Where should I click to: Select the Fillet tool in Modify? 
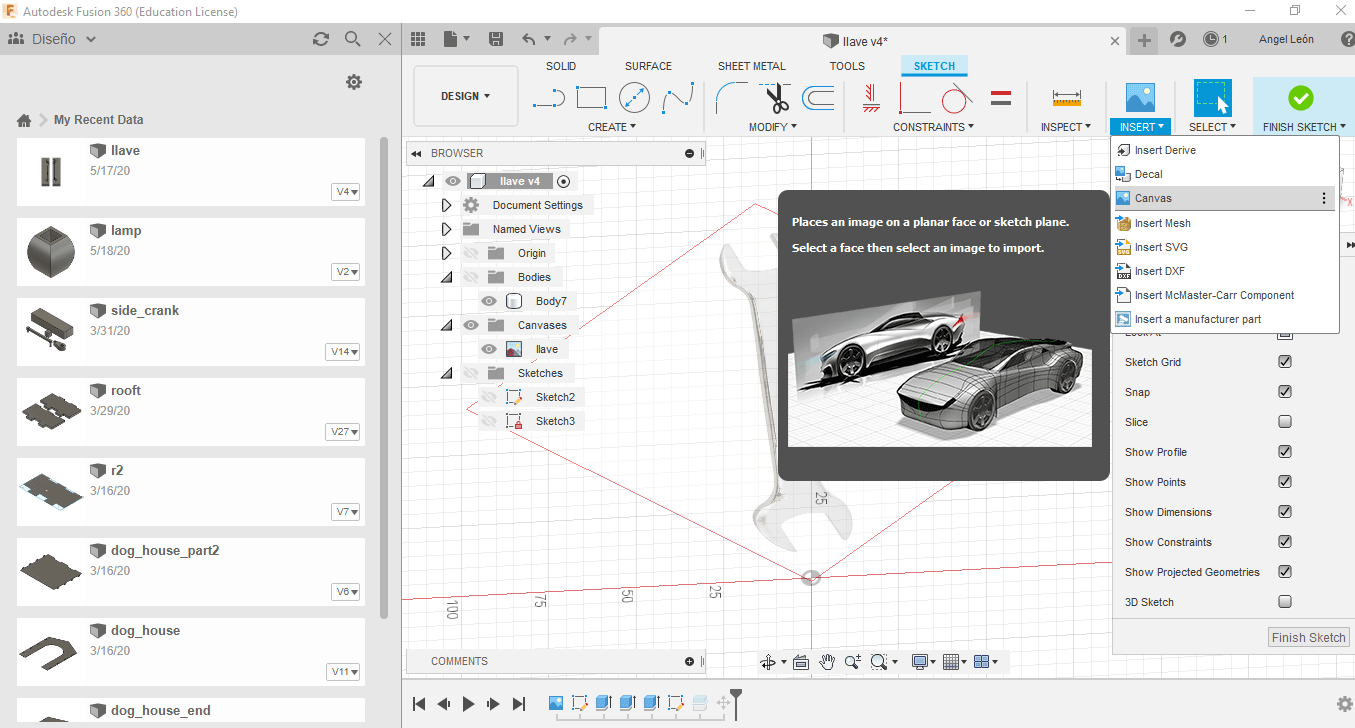(732, 98)
